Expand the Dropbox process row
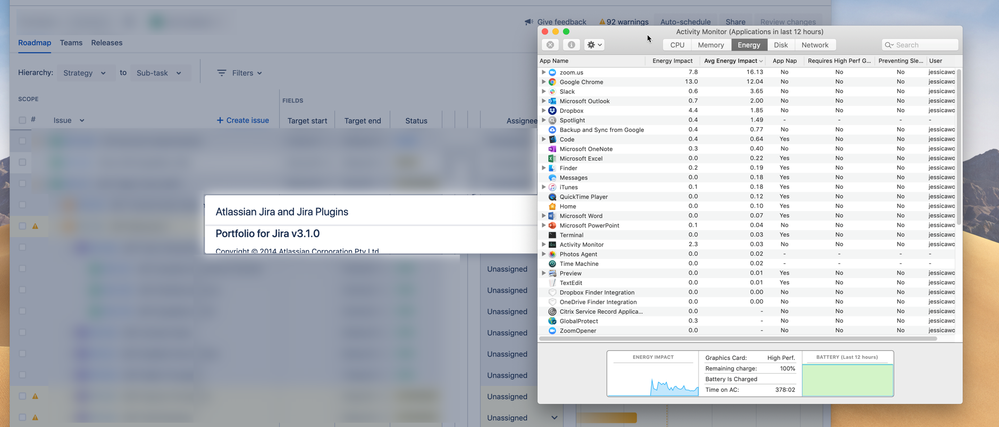This screenshot has width=999, height=427. coord(543,111)
